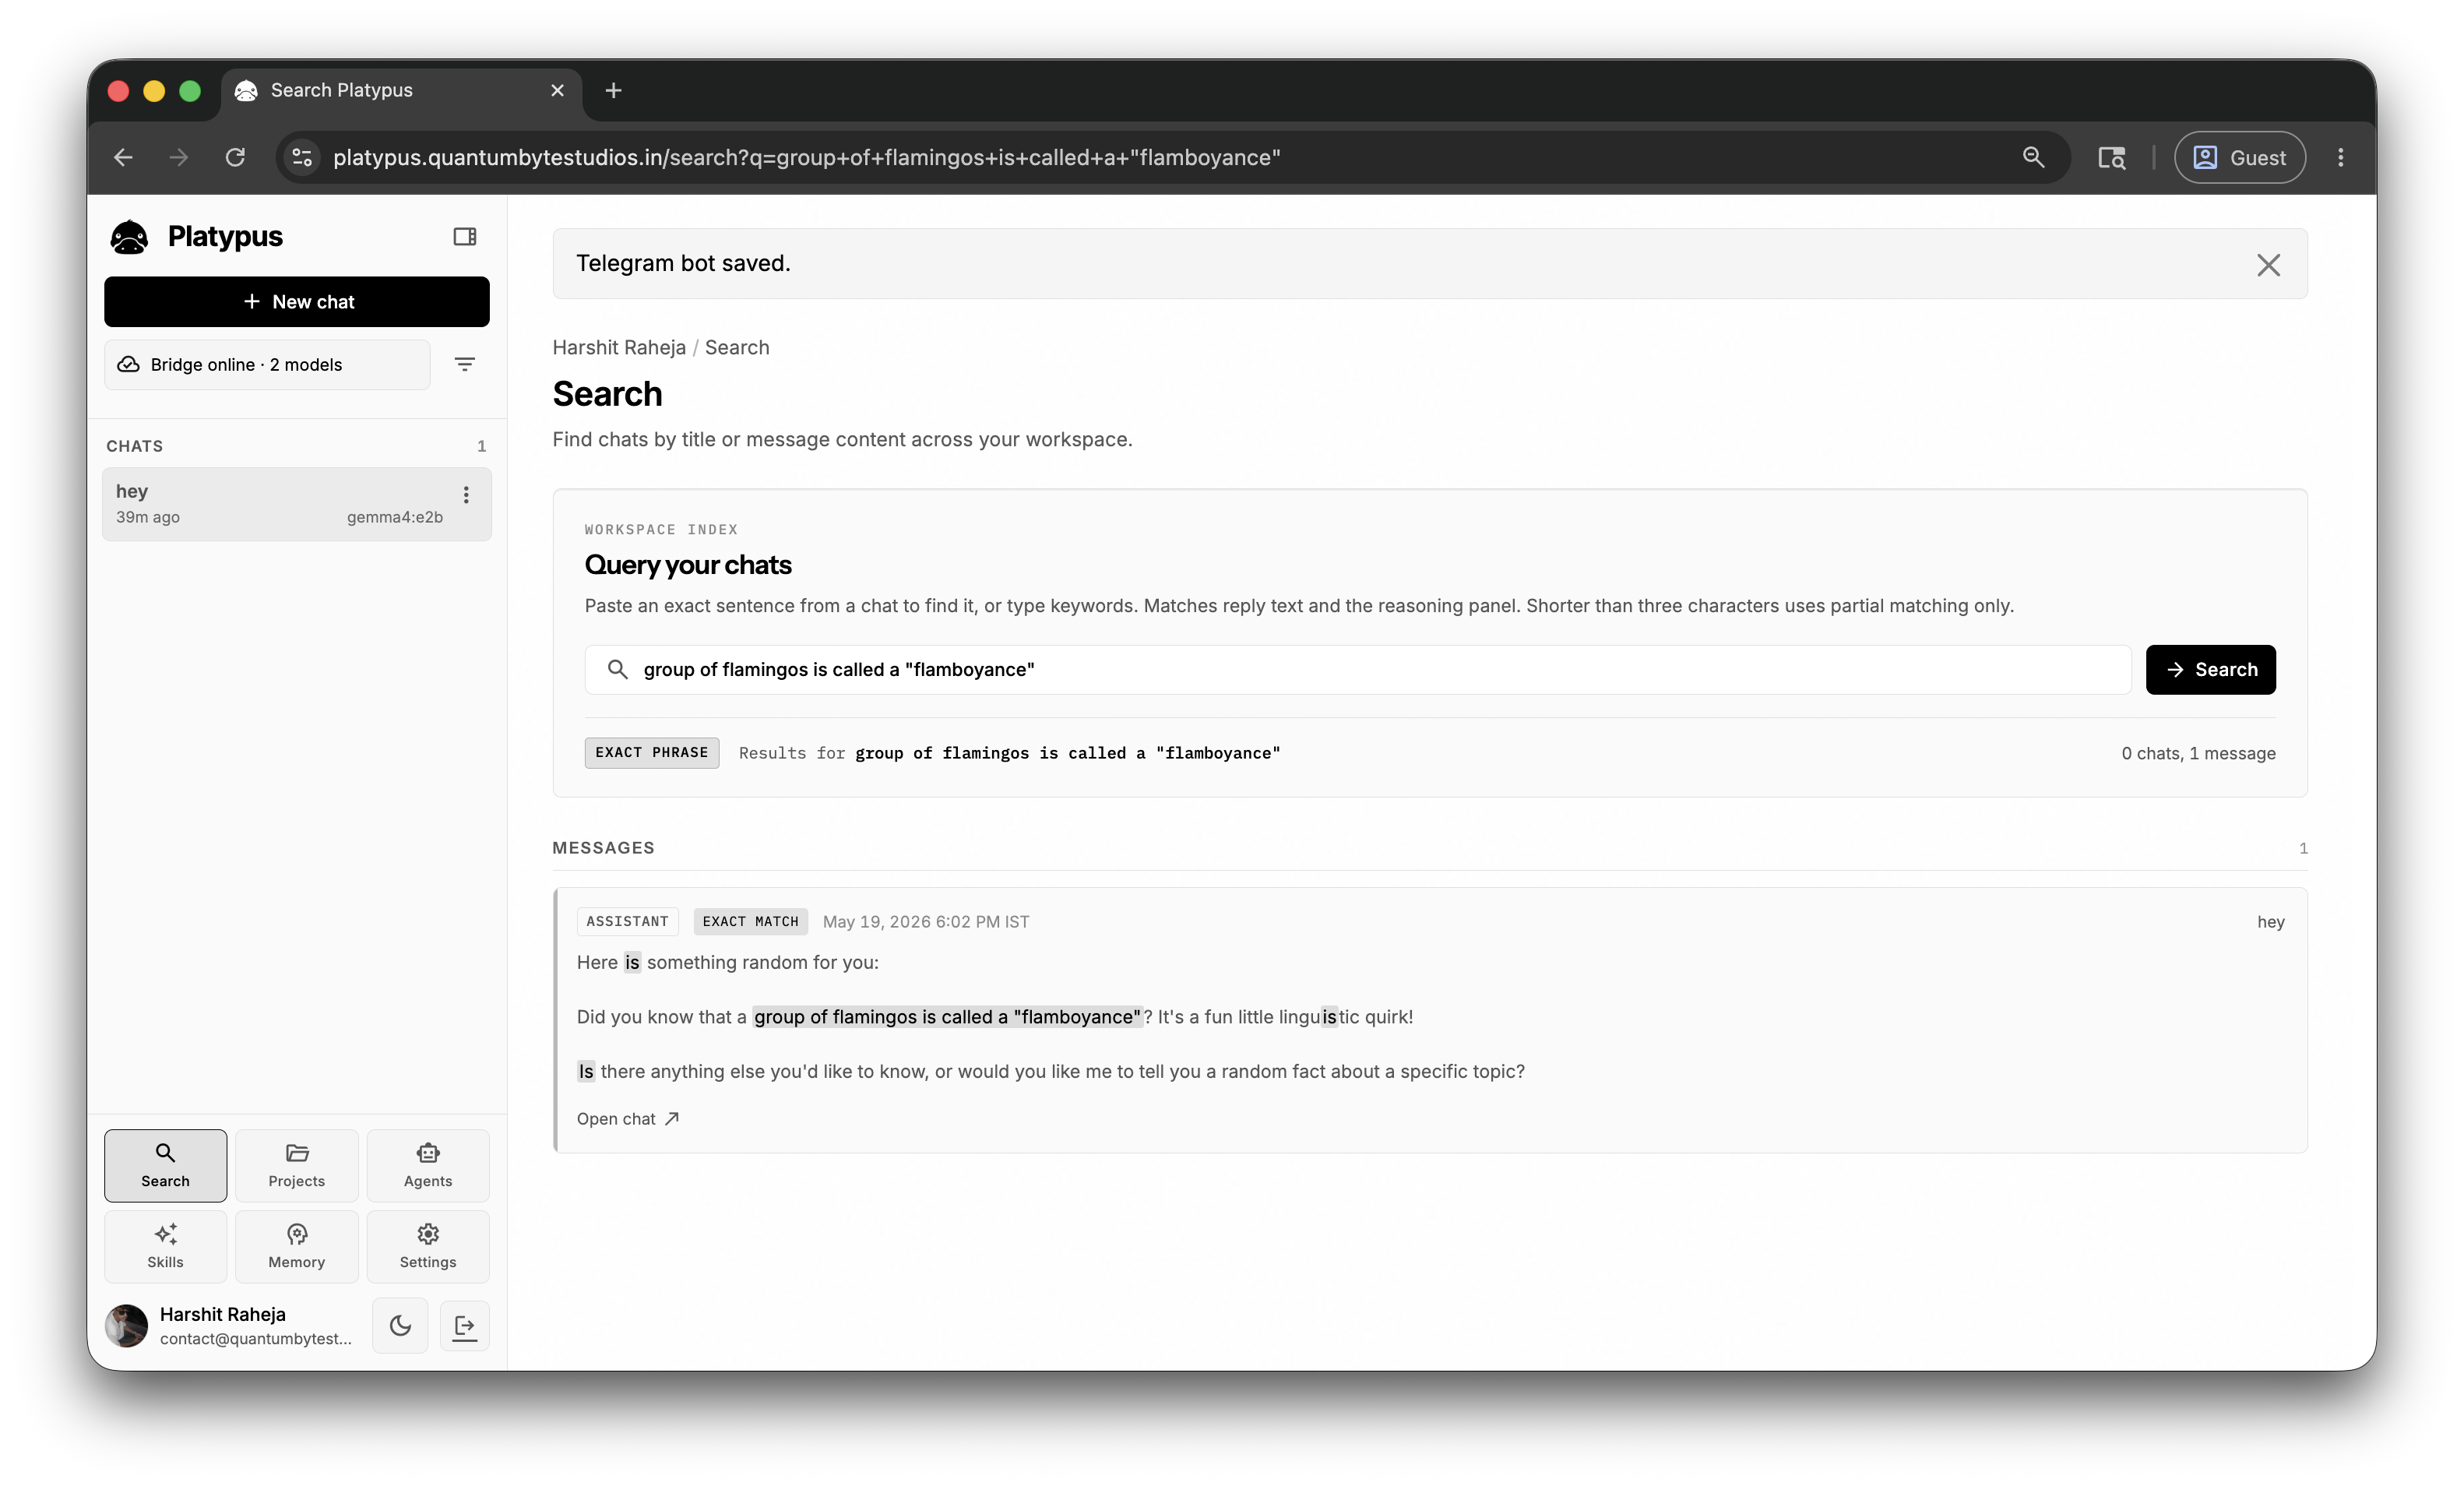This screenshot has width=2464, height=1486.
Task: Open Agents in sidebar navigation
Action: (x=428, y=1164)
